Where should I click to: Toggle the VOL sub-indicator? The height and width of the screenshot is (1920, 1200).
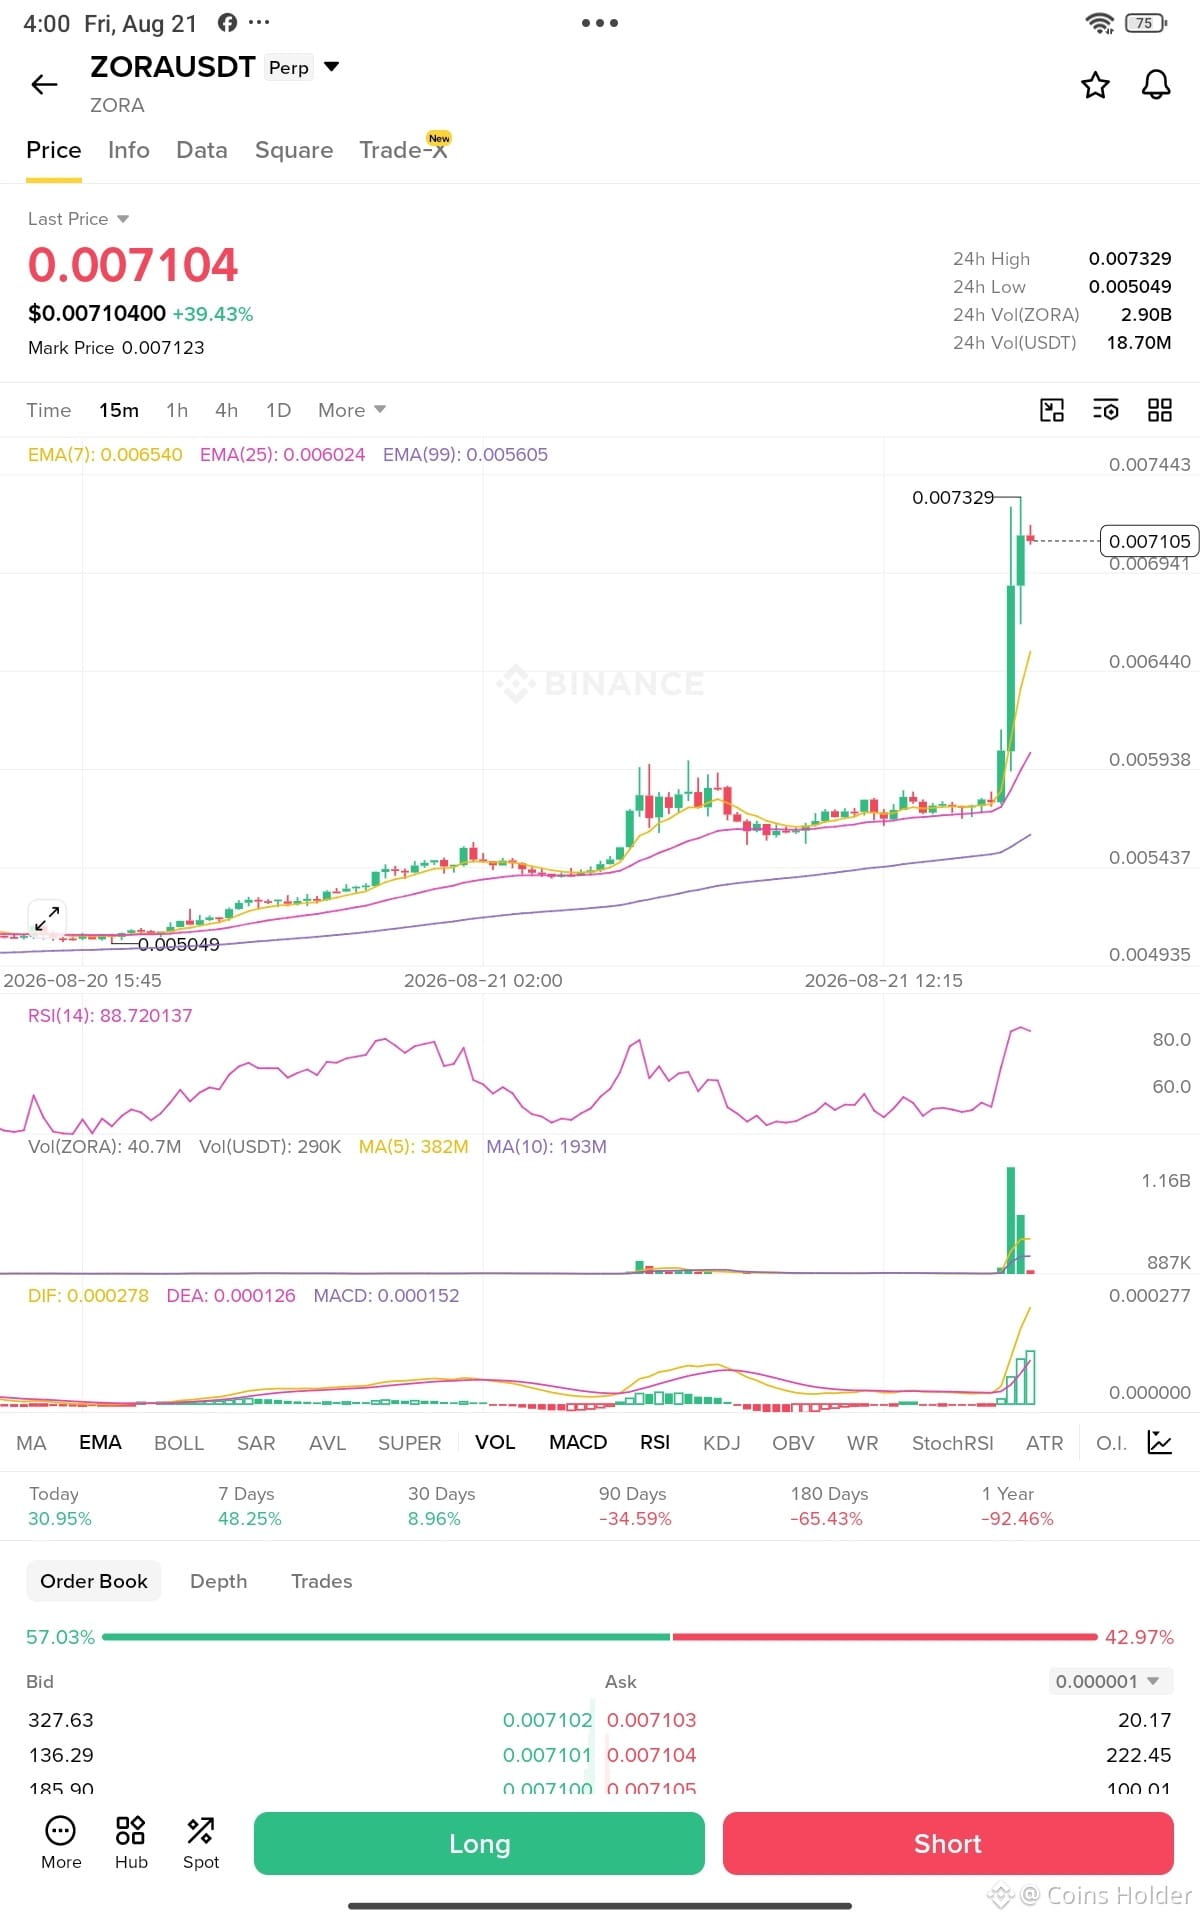(x=495, y=1443)
